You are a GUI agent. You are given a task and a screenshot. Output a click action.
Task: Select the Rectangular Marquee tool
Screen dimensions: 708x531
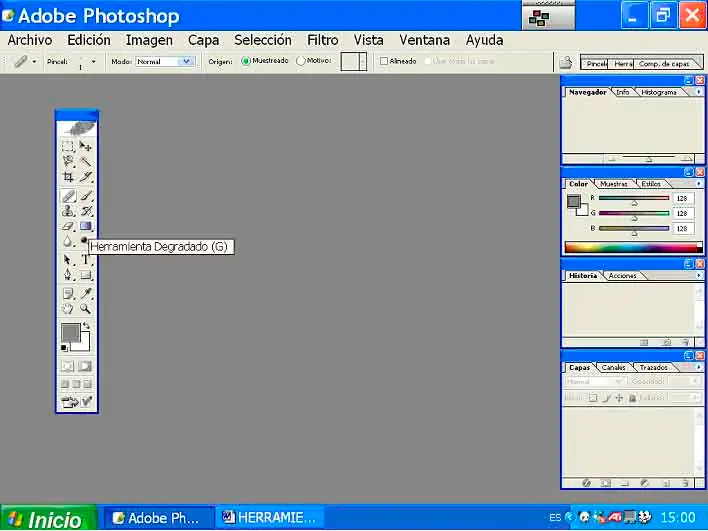68,146
